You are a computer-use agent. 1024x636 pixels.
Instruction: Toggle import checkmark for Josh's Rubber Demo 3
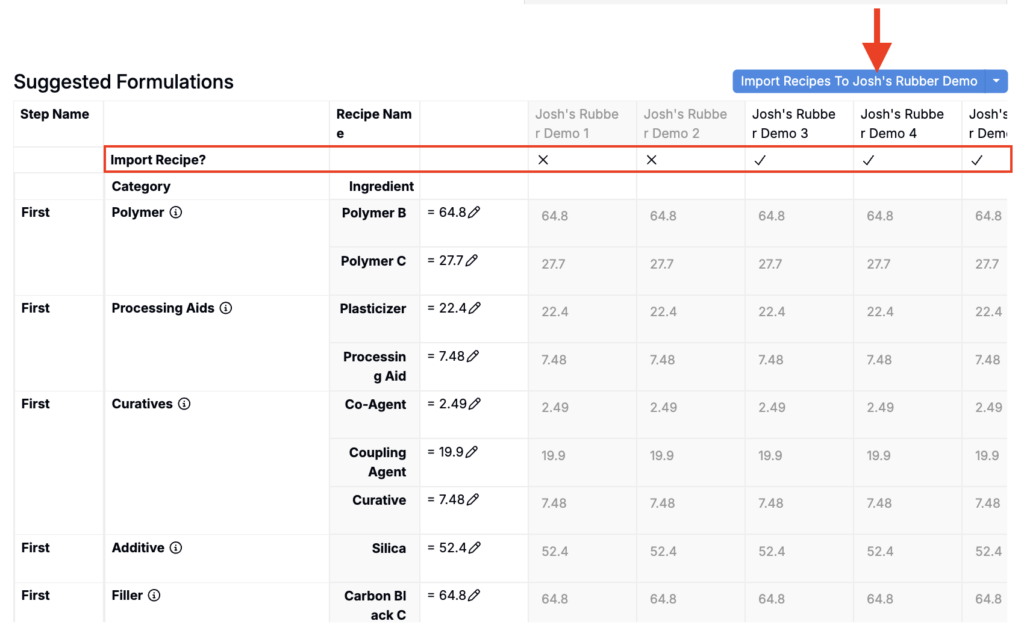coord(760,160)
